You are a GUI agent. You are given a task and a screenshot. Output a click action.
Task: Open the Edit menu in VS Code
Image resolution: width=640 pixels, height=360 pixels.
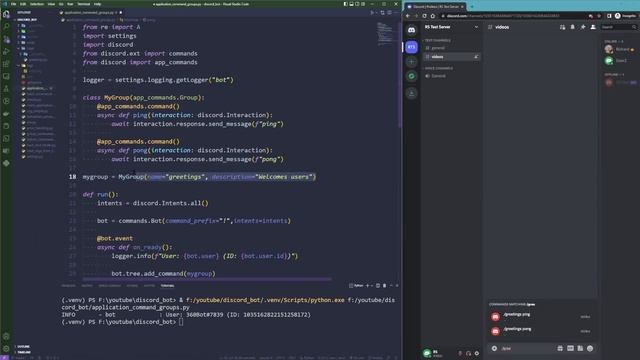tap(23, 4)
